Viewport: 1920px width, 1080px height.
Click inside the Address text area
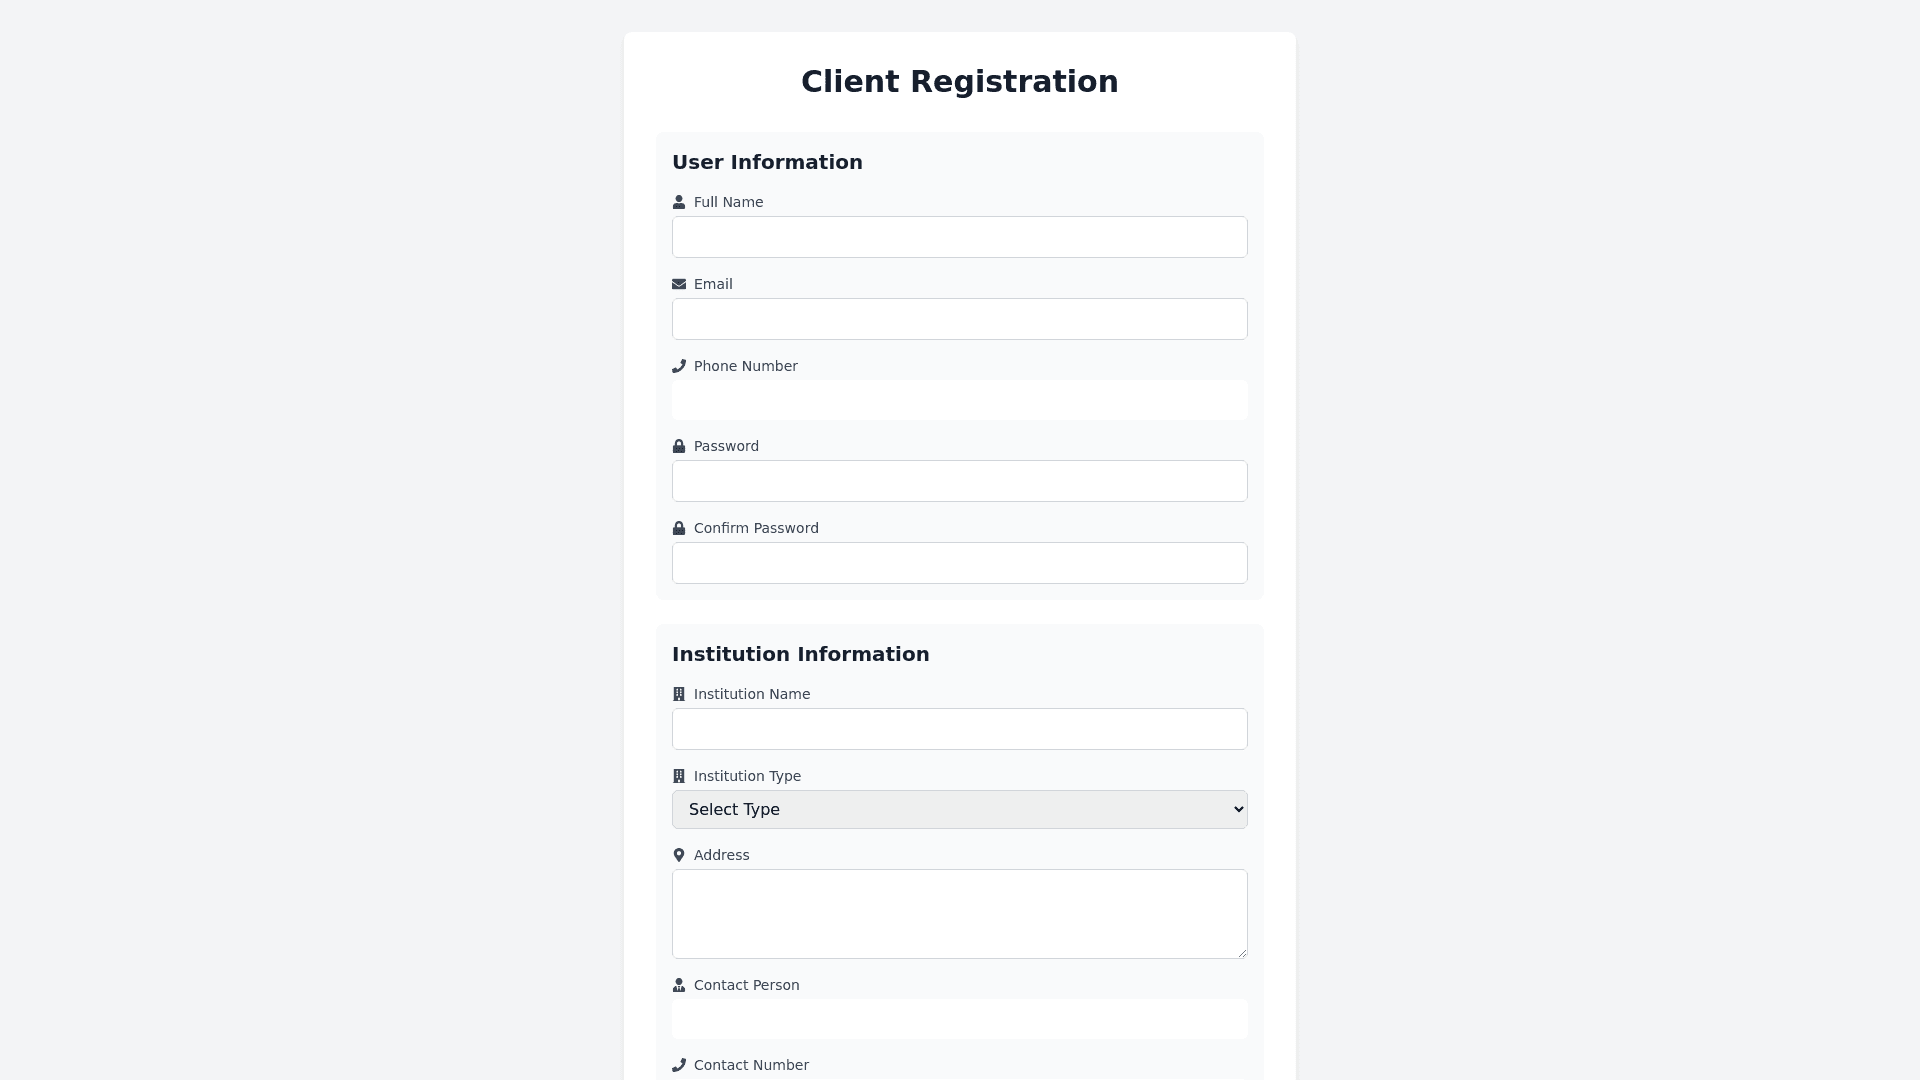959,913
